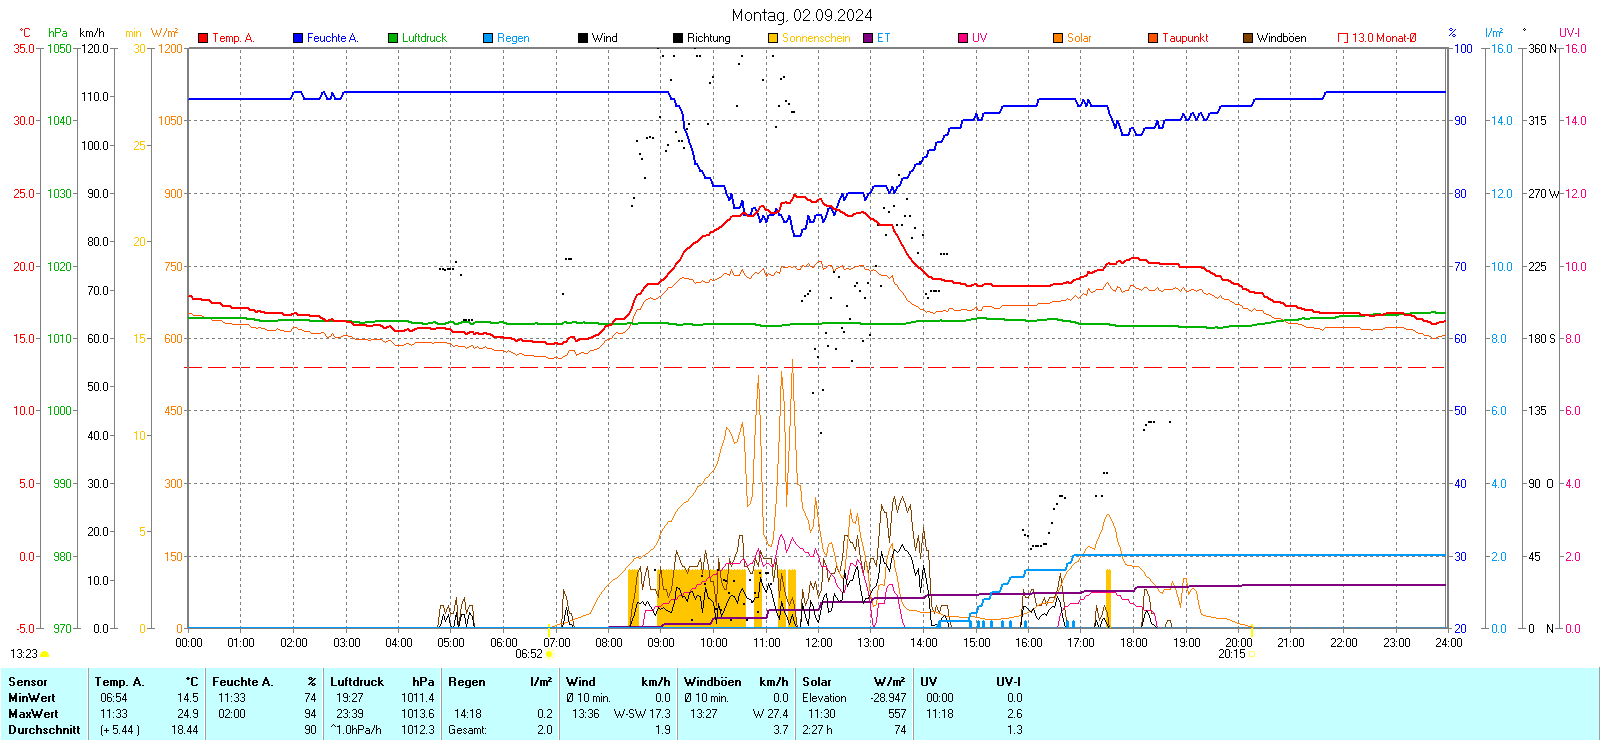Click the red Temp. A. legend square
Viewport: 1600px width, 740px height.
tap(203, 38)
